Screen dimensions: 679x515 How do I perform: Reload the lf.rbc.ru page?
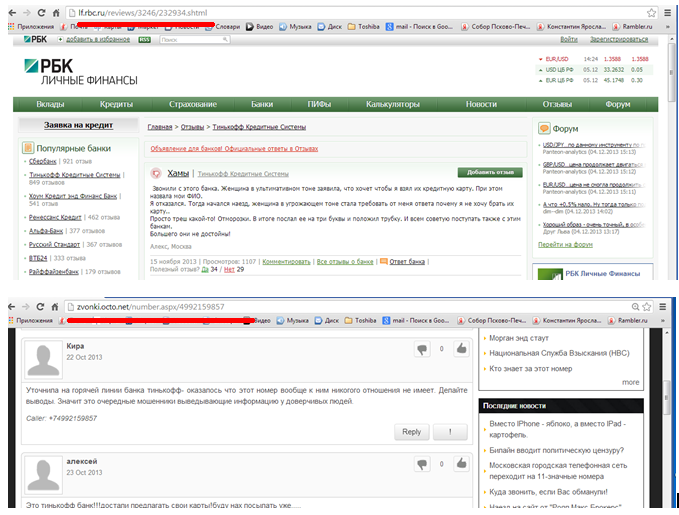click(x=41, y=13)
